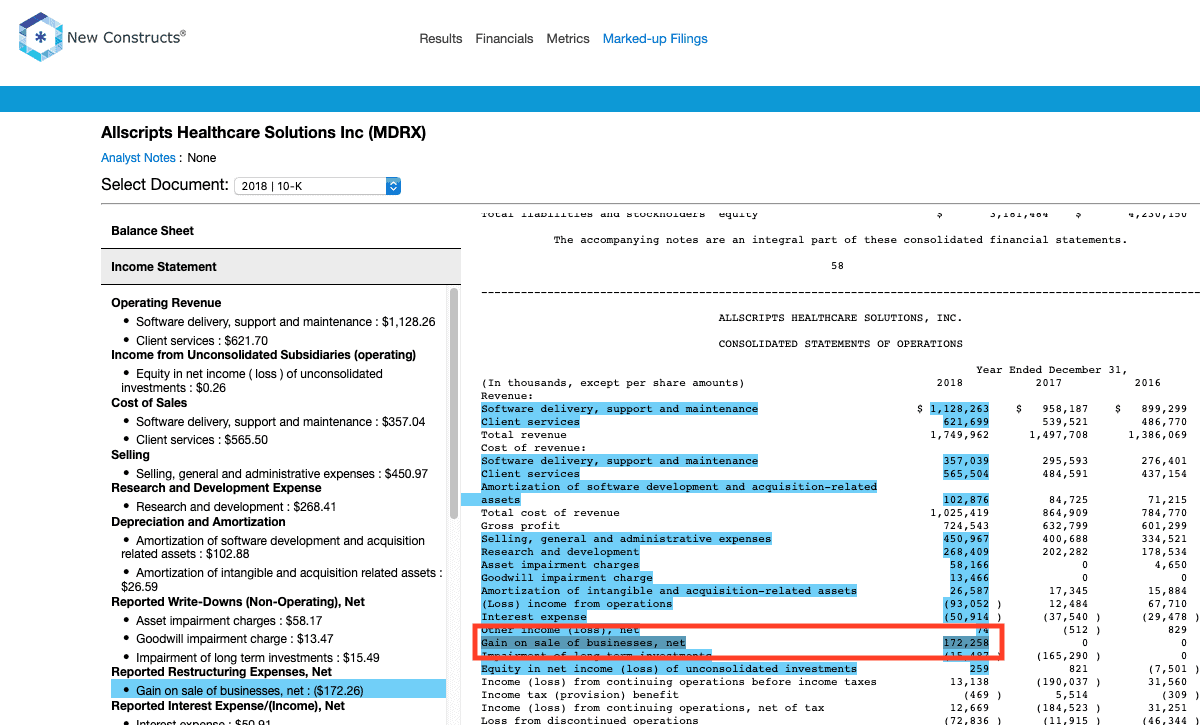Click sidebar Software delivery $1,128.26 item

coord(286,322)
